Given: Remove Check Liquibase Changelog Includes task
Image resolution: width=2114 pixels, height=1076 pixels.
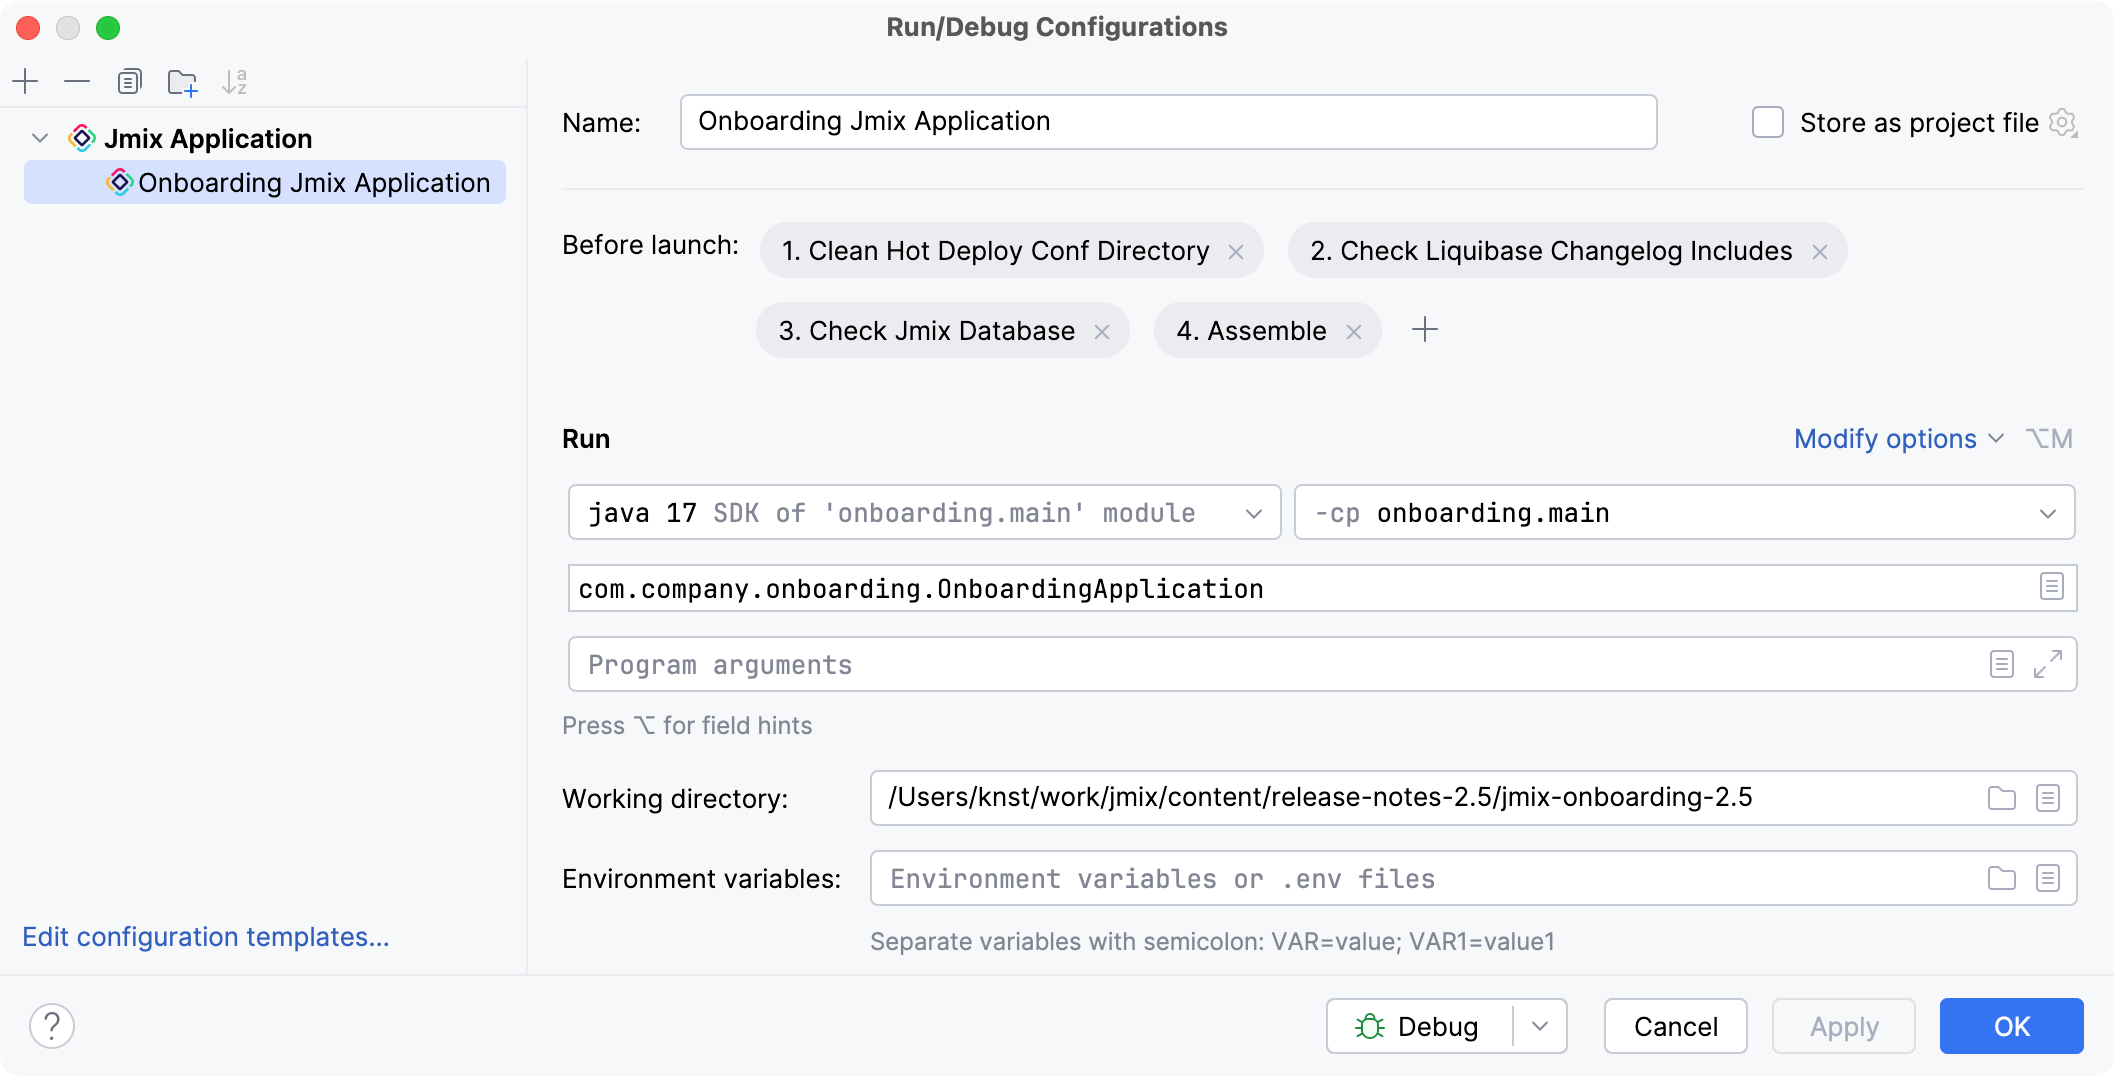Looking at the screenshot, I should click(1820, 252).
